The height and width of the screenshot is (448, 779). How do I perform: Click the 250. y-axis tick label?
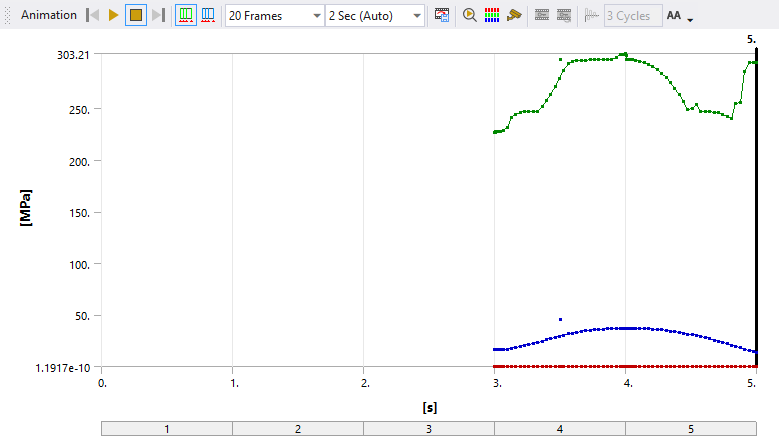tap(79, 110)
